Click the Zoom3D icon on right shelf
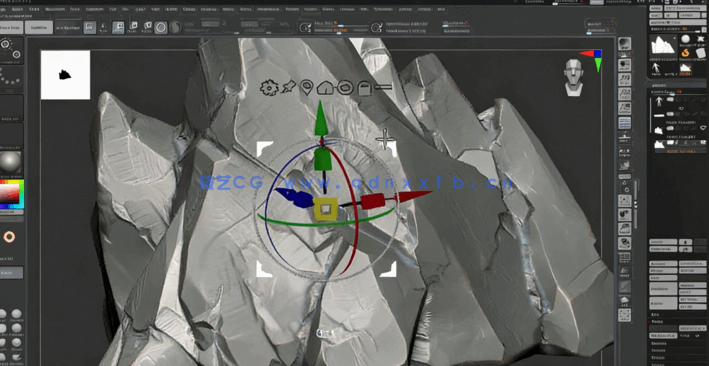Image resolution: width=709 pixels, height=366 pixels. pyautogui.click(x=624, y=229)
